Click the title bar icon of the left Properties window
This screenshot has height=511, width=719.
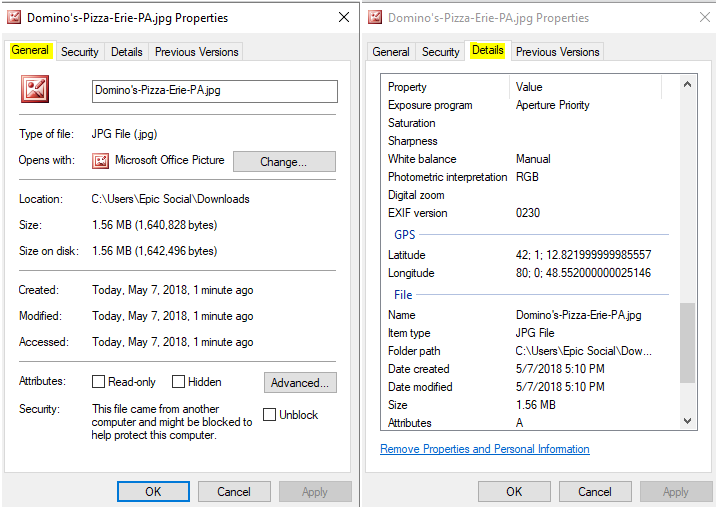point(15,17)
